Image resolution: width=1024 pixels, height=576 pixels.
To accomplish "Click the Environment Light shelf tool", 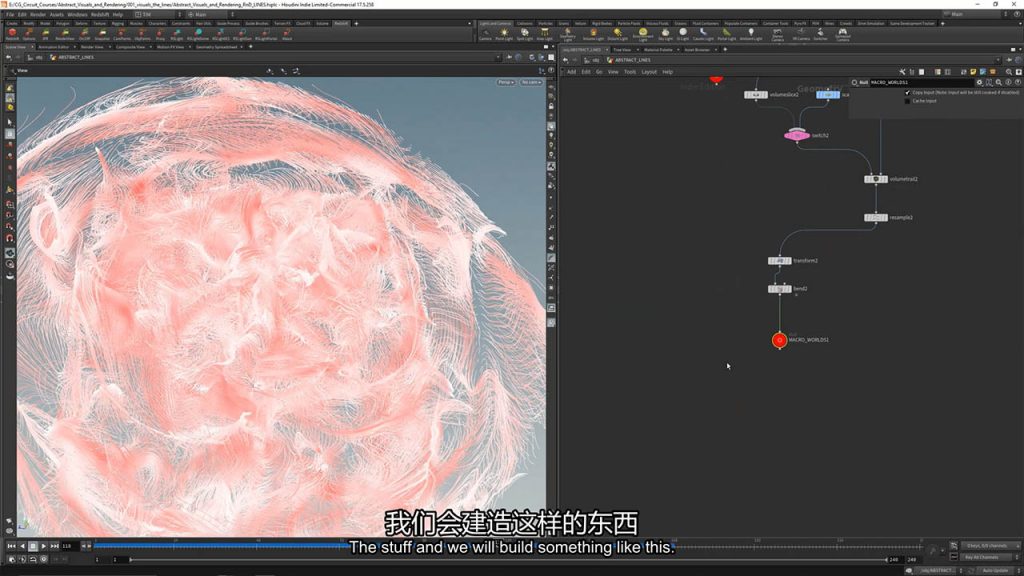I will coord(643,33).
